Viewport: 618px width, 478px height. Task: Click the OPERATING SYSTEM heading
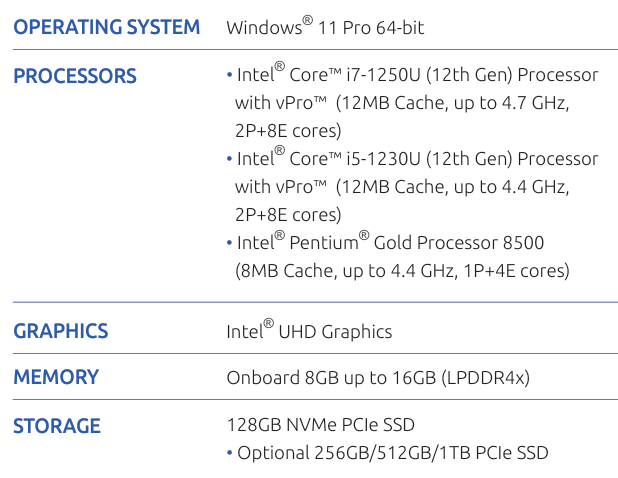106,27
